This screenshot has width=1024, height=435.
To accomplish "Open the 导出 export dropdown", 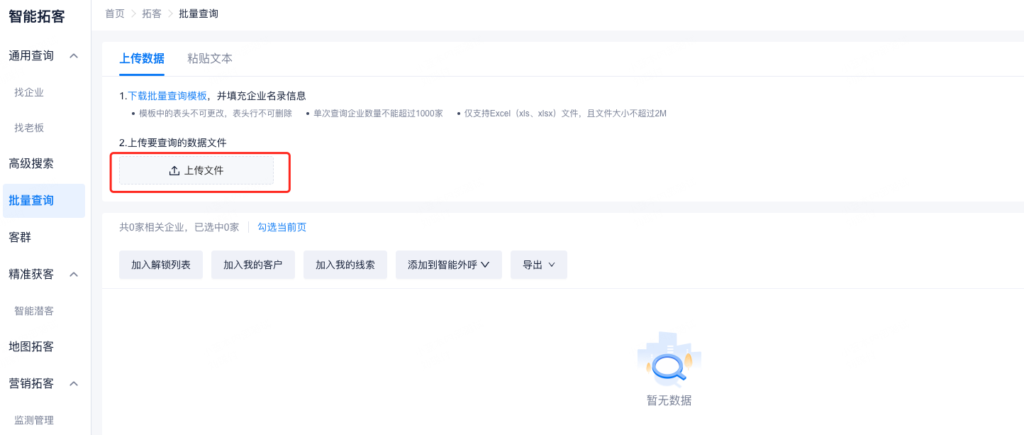I will pos(539,265).
